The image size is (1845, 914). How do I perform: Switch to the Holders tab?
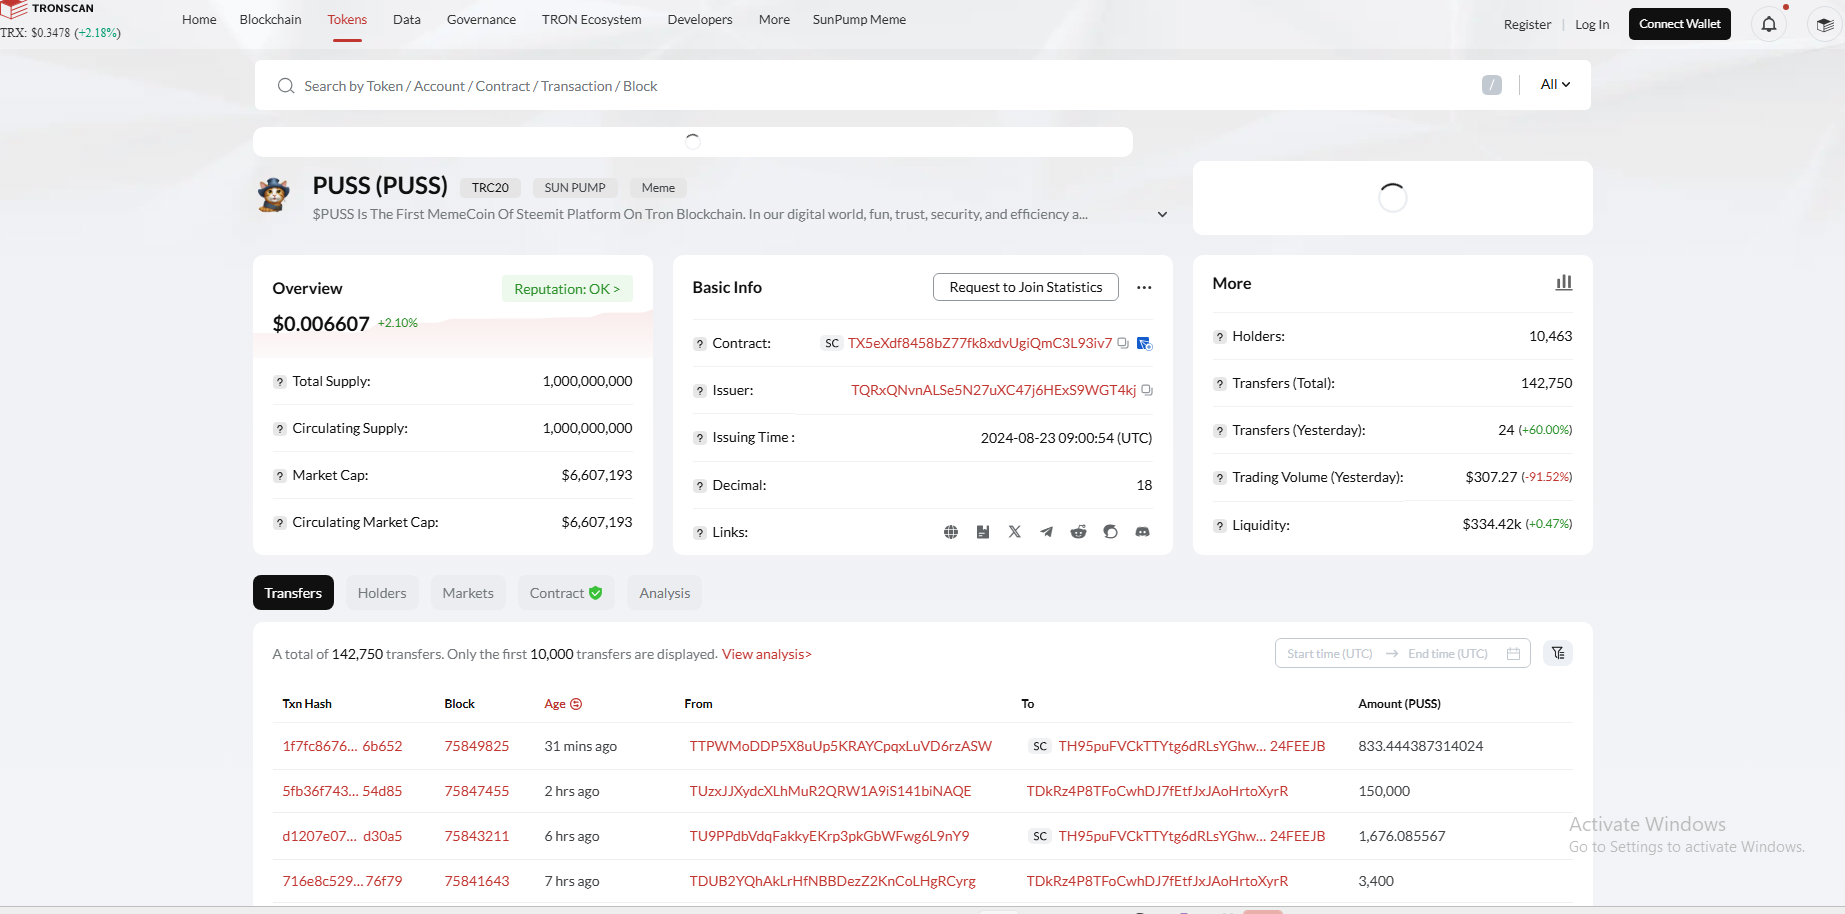click(x=382, y=593)
